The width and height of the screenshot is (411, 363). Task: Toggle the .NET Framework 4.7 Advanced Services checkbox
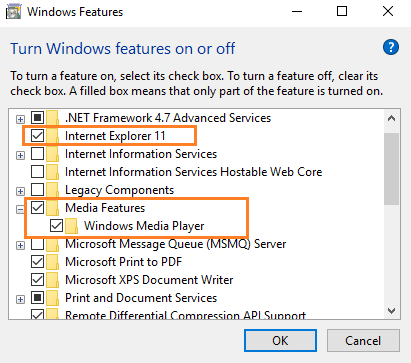coord(37,118)
